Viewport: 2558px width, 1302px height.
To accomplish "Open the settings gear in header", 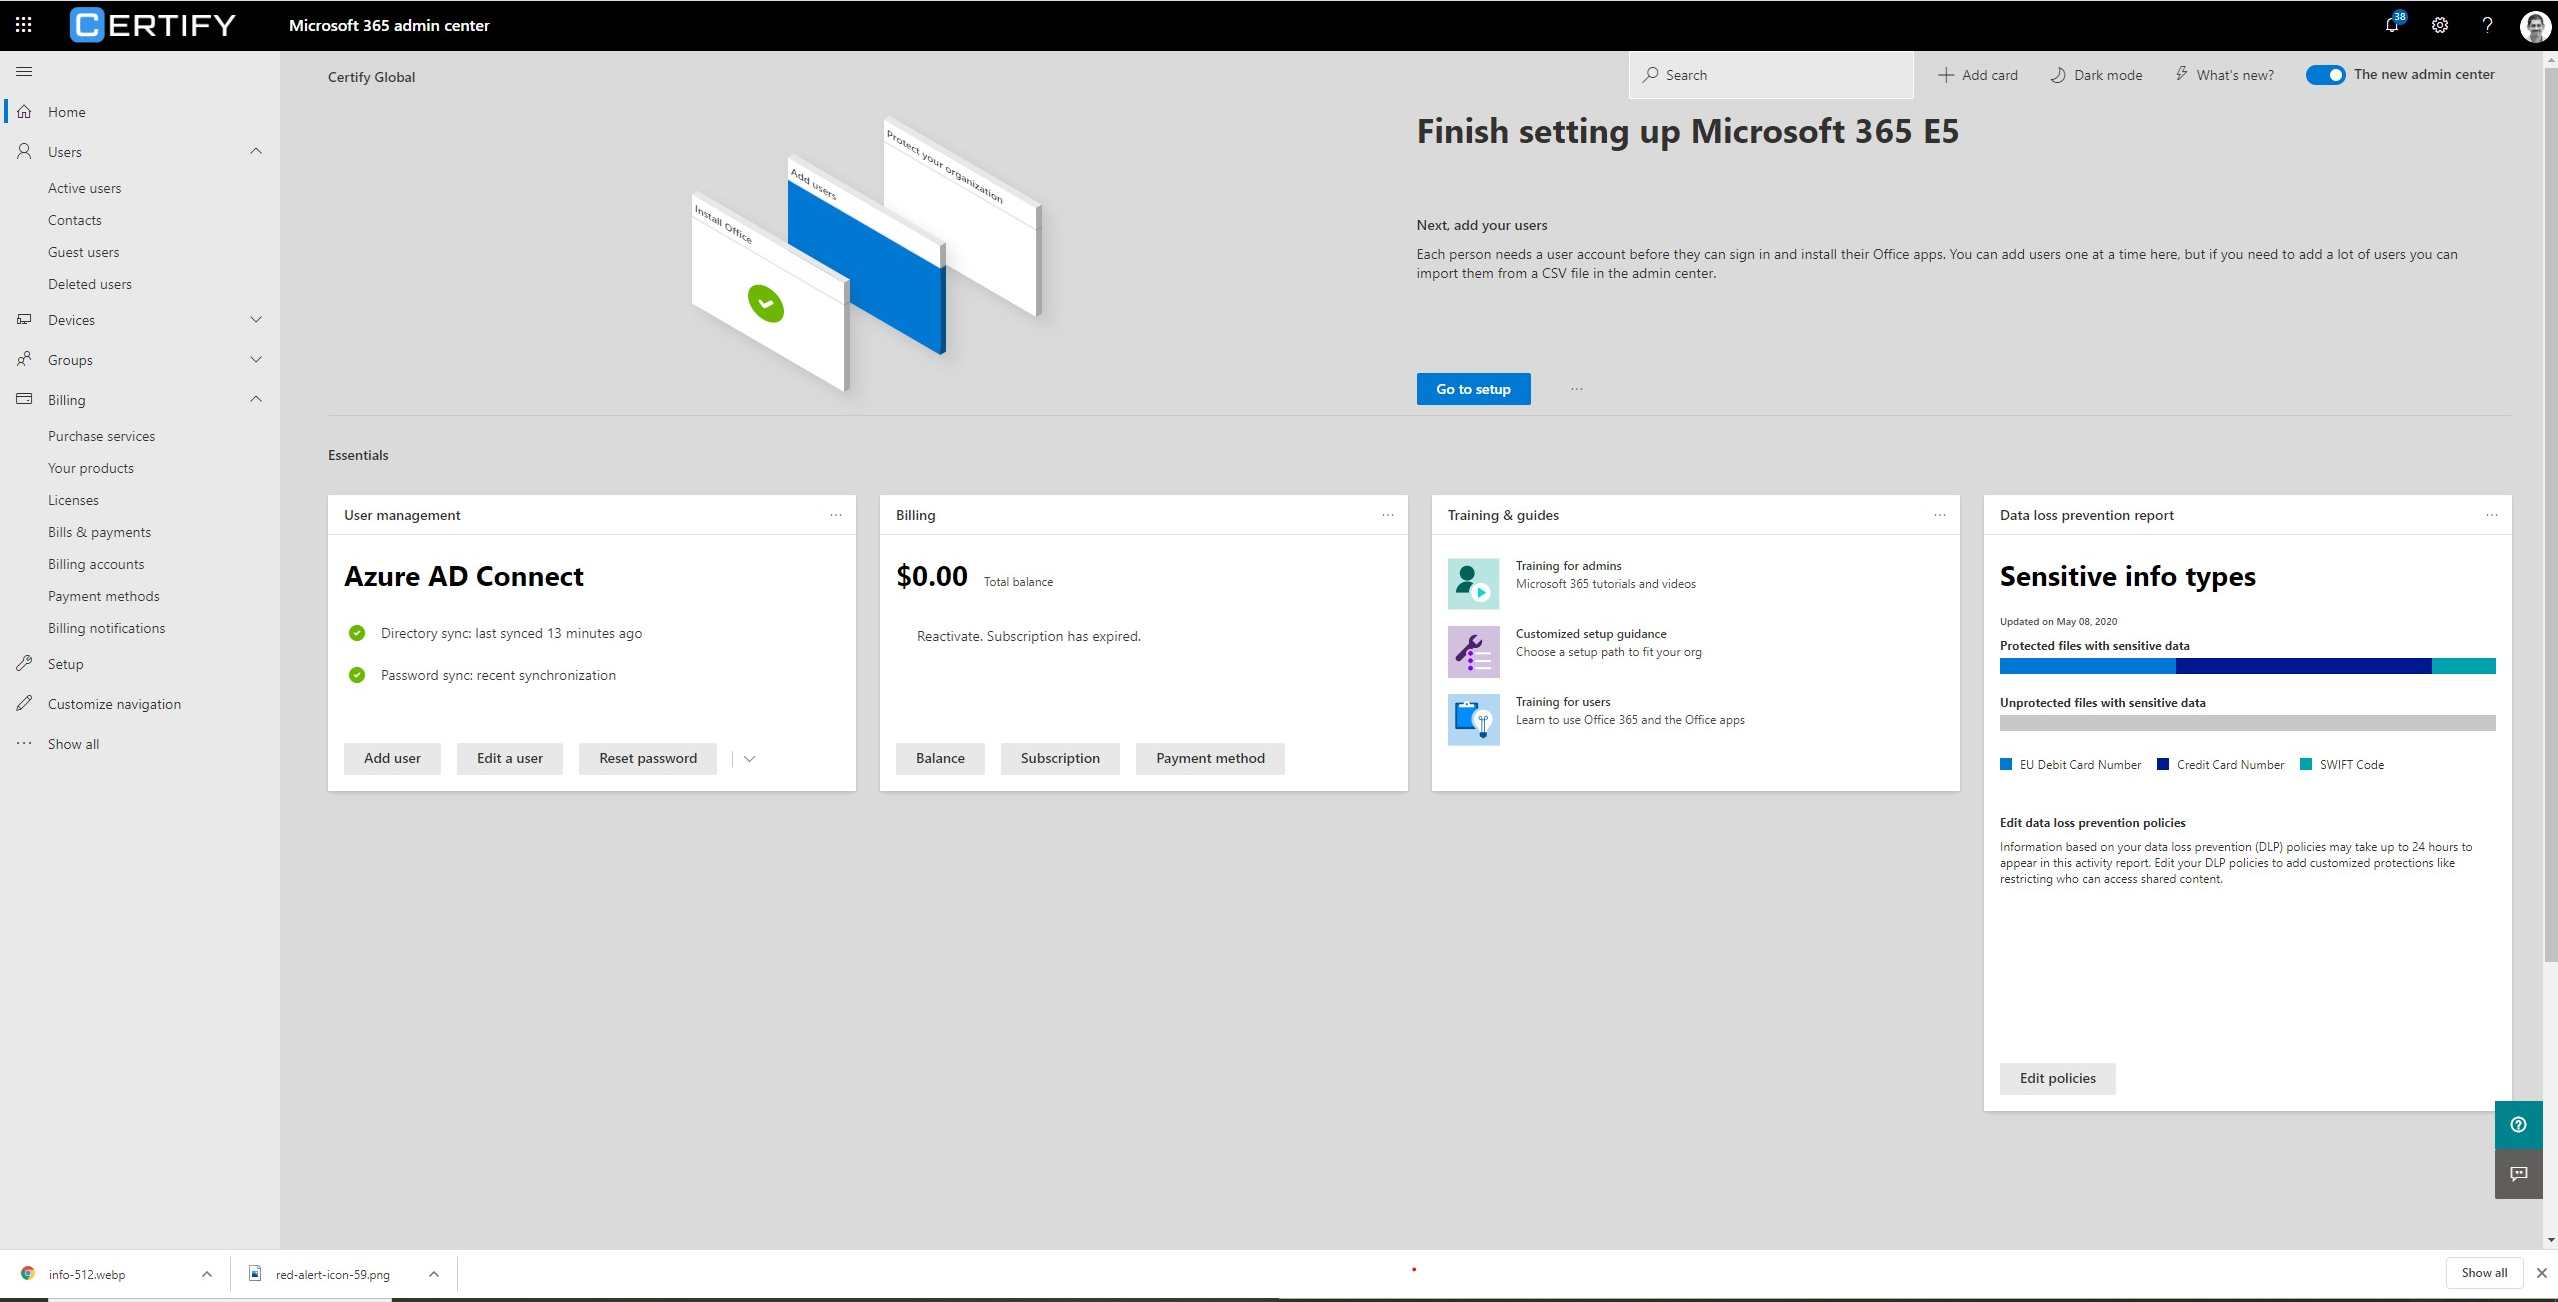I will click(x=2440, y=25).
